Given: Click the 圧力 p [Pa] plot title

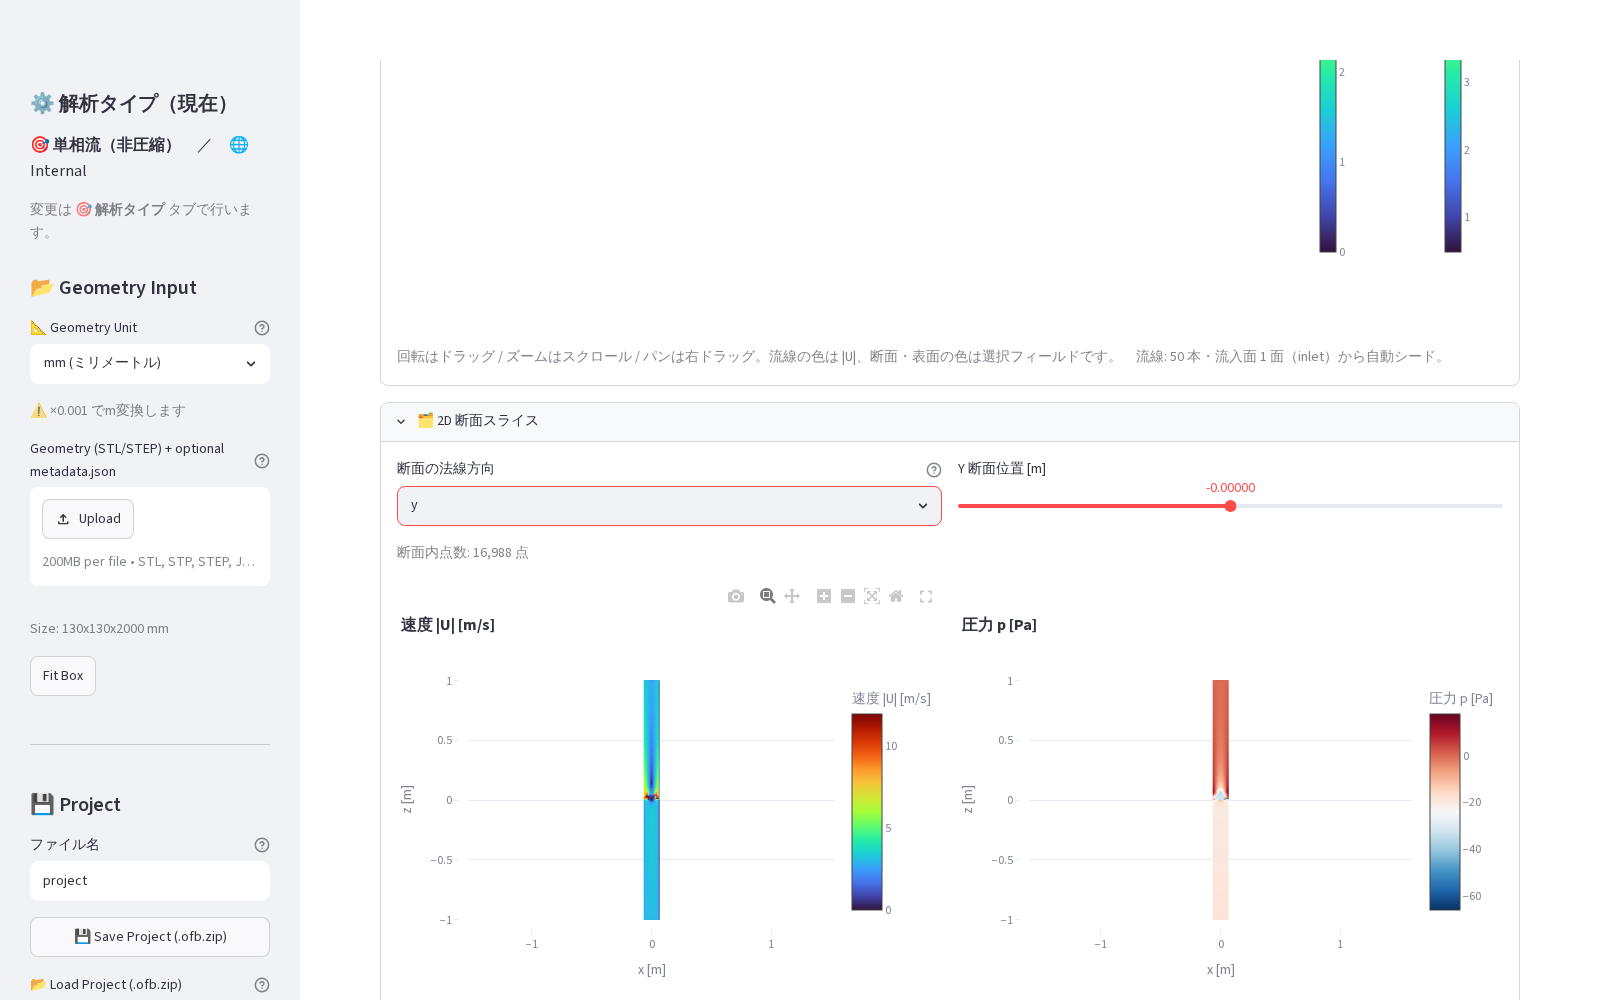Looking at the screenshot, I should (x=999, y=625).
